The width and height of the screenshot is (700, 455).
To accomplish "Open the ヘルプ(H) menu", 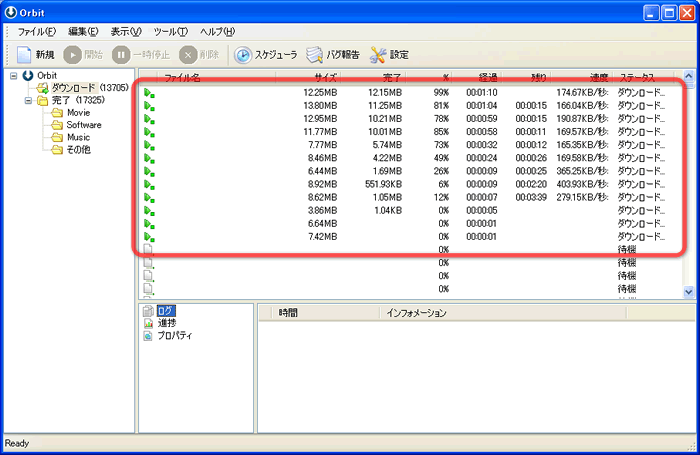I will 217,32.
